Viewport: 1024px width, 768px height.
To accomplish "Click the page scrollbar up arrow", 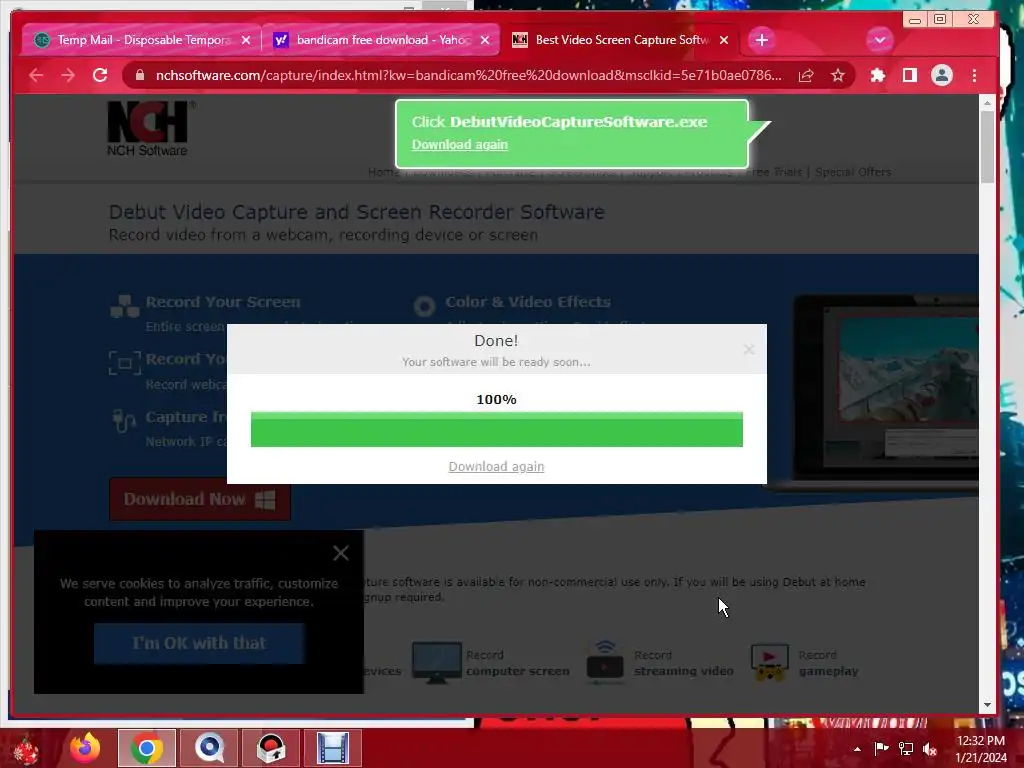I will coord(987,103).
